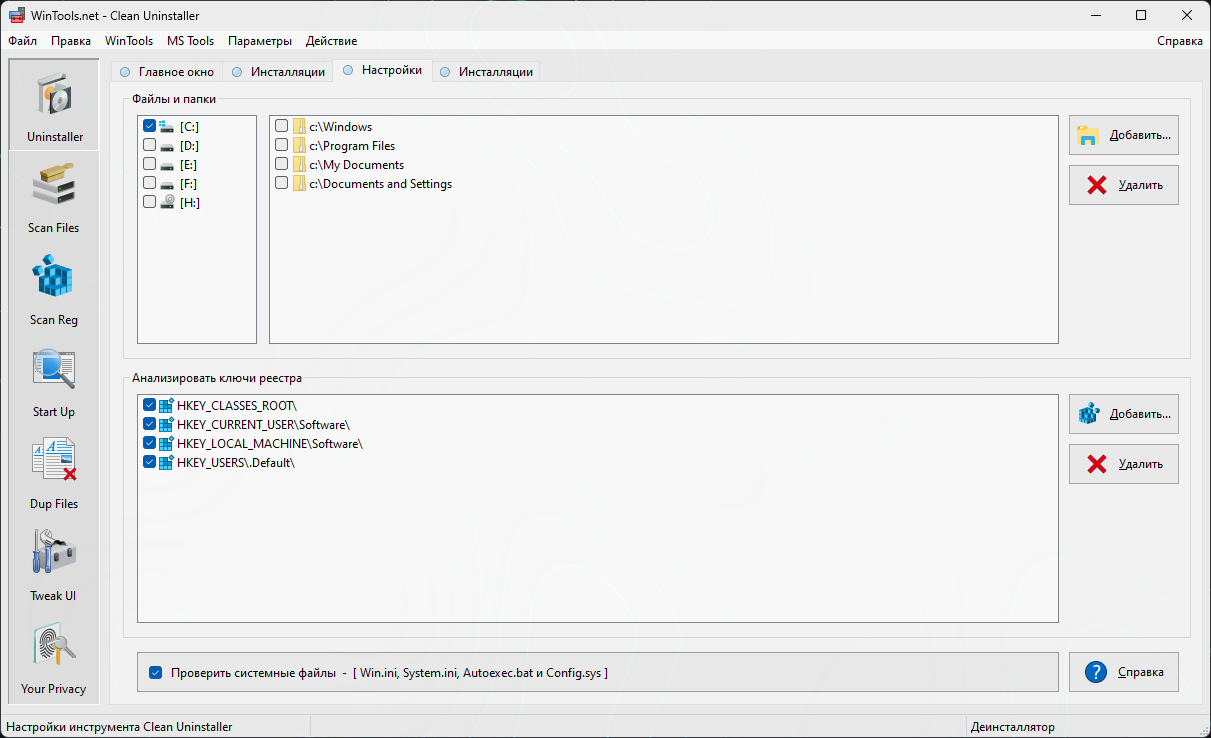Uncheck HKEY_CLASSES_ROOT\ registry key checkbox
1211x738 pixels.
coord(149,406)
